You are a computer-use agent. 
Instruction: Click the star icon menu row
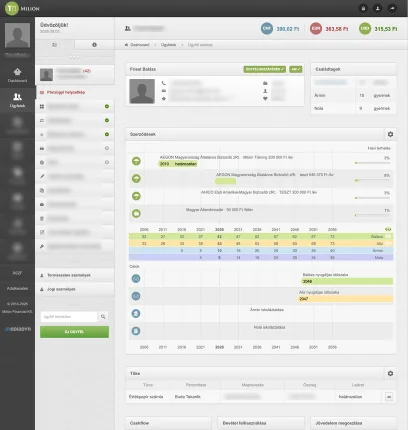click(75, 134)
